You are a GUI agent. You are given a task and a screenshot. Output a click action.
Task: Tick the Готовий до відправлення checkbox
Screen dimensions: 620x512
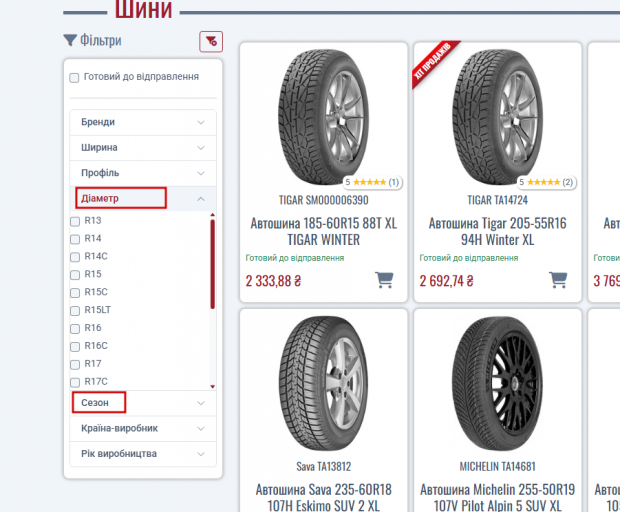coord(74,77)
